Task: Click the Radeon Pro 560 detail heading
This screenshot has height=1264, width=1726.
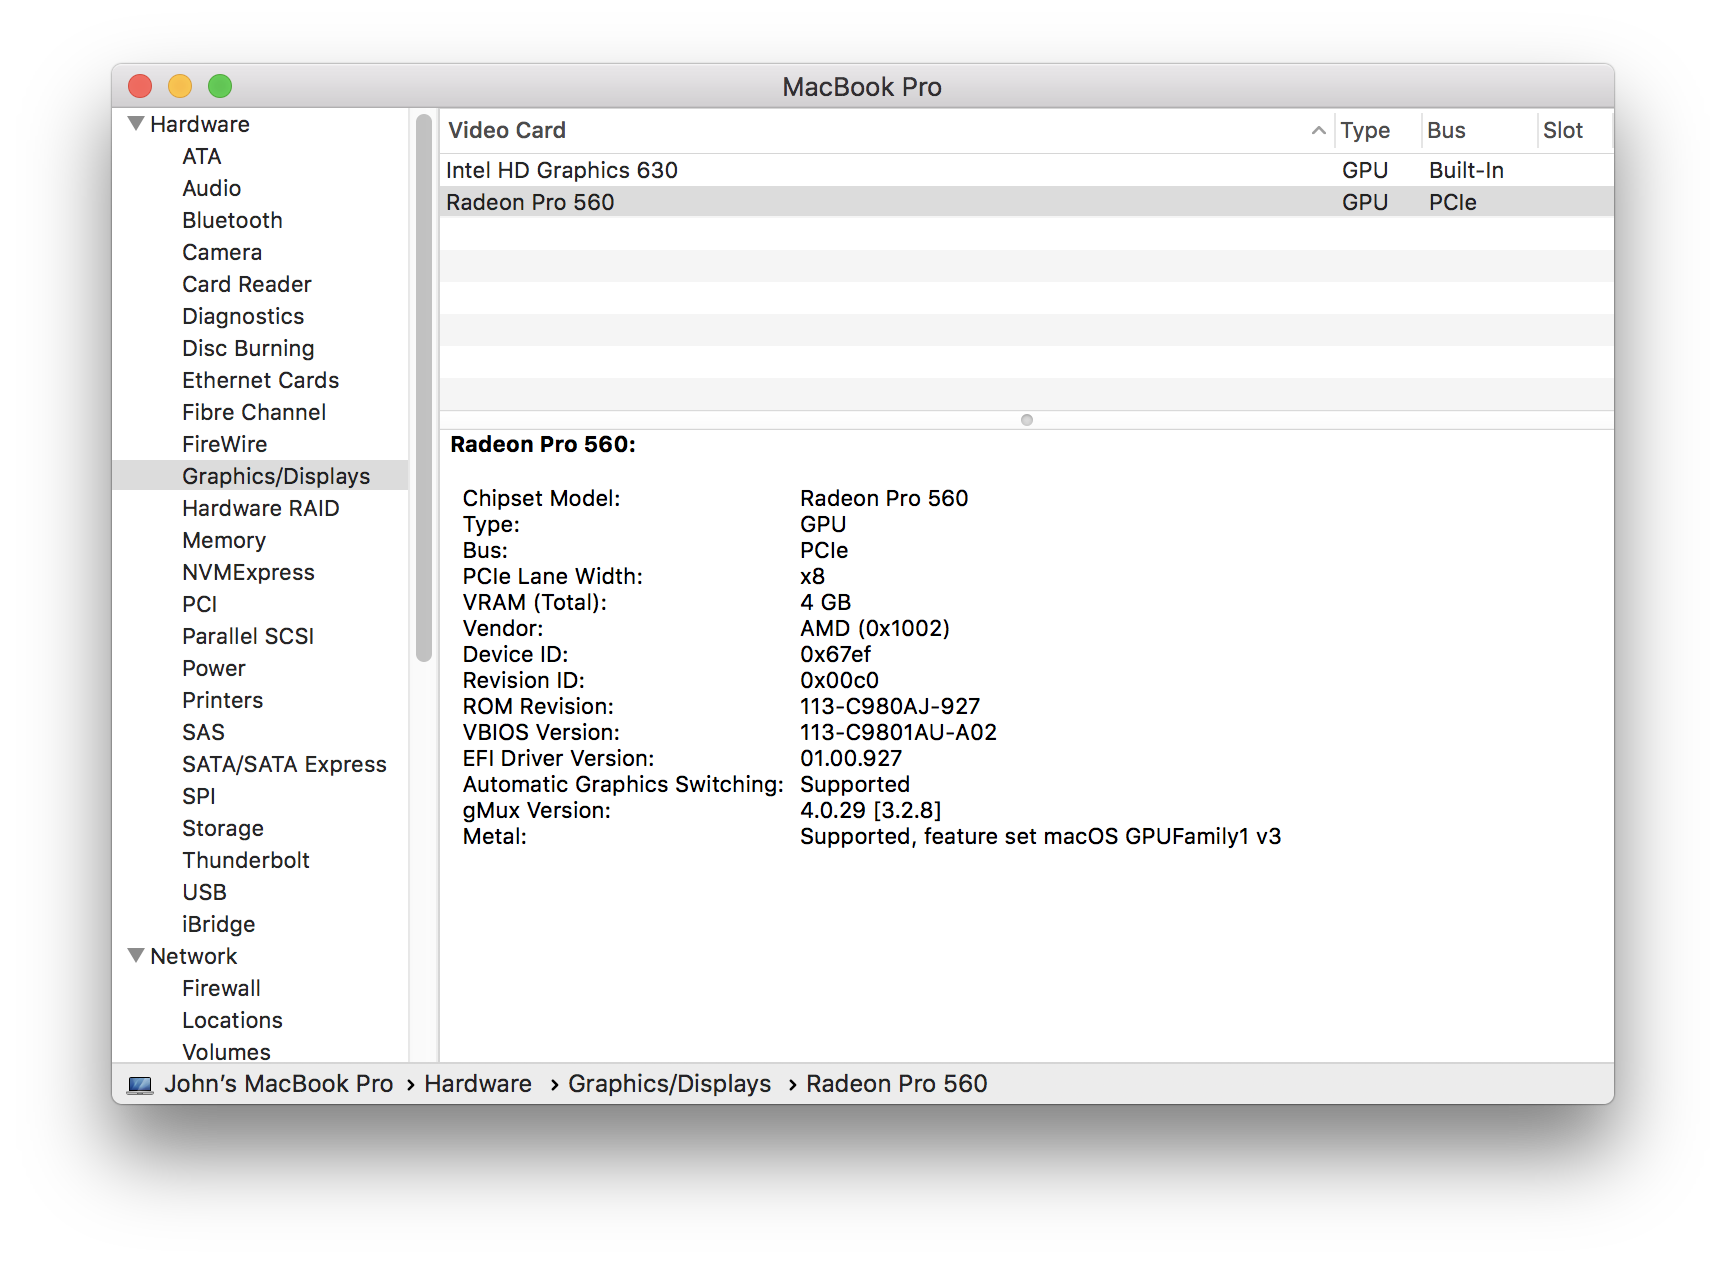Action: click(x=543, y=444)
